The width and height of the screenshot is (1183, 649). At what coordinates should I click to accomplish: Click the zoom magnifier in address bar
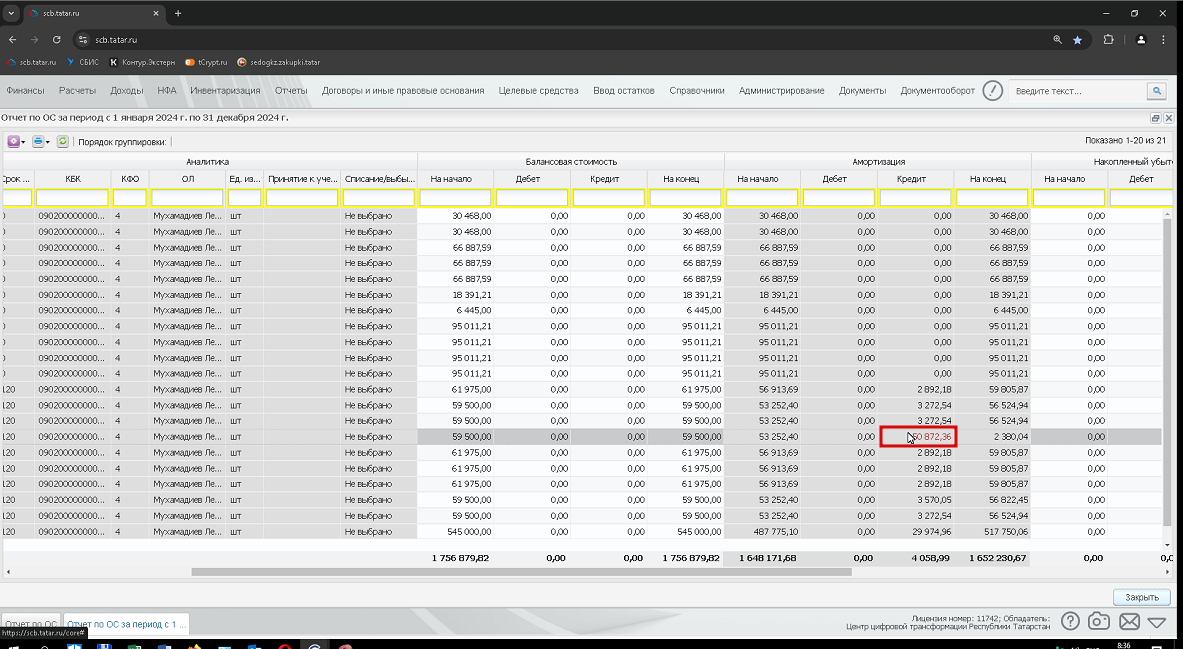tap(1058, 40)
